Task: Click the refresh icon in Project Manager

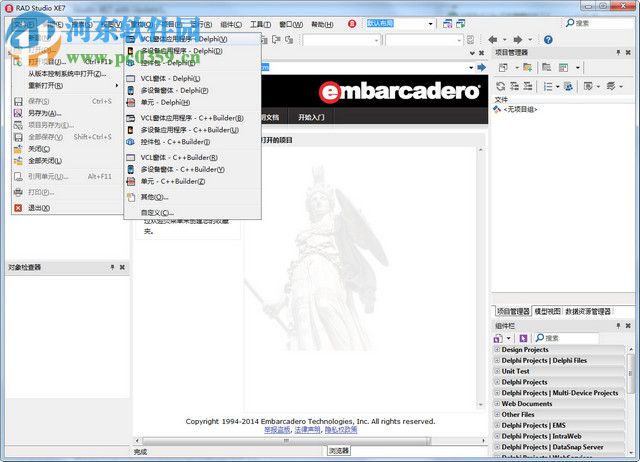Action: (501, 86)
